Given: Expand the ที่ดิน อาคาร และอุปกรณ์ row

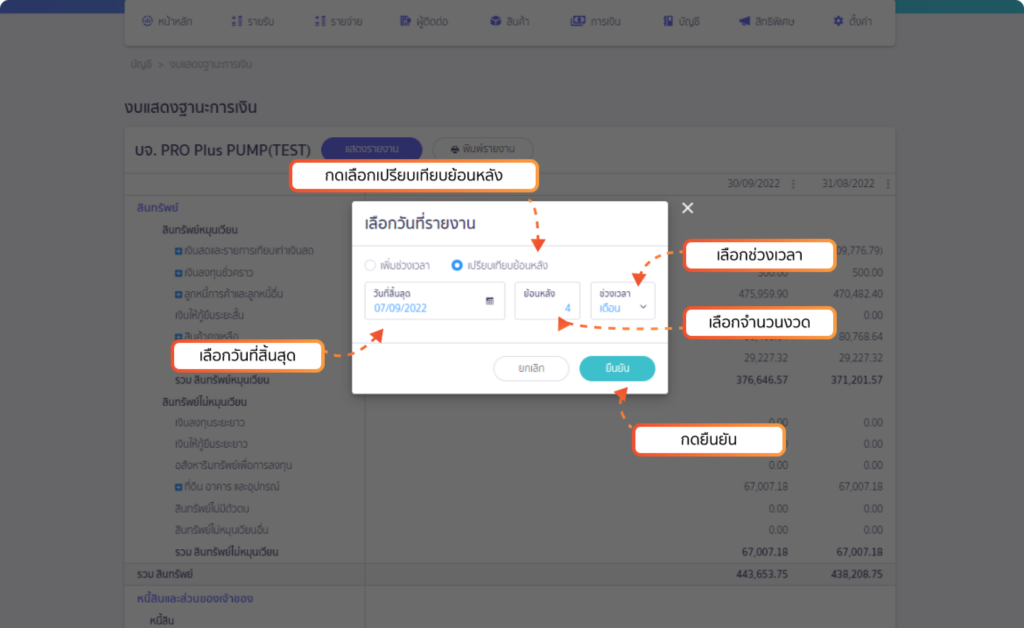Looking at the screenshot, I should click(x=178, y=487).
